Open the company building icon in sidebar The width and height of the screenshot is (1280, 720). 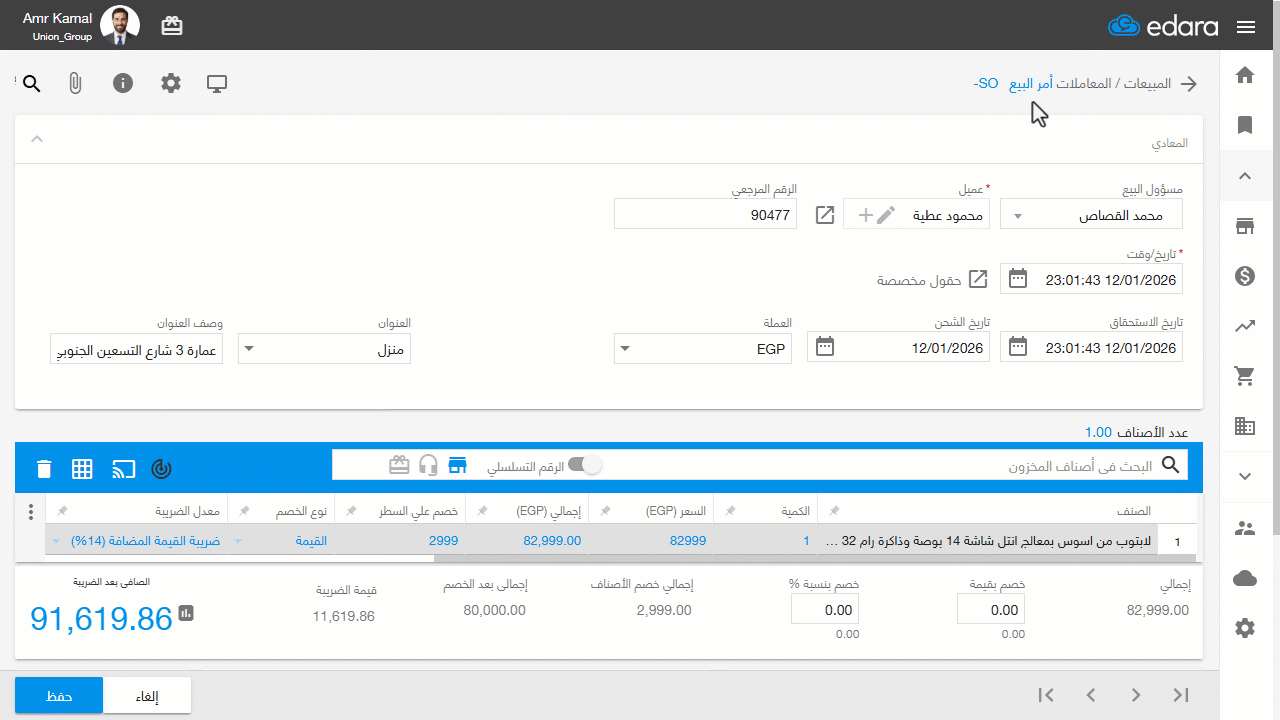click(x=1245, y=426)
